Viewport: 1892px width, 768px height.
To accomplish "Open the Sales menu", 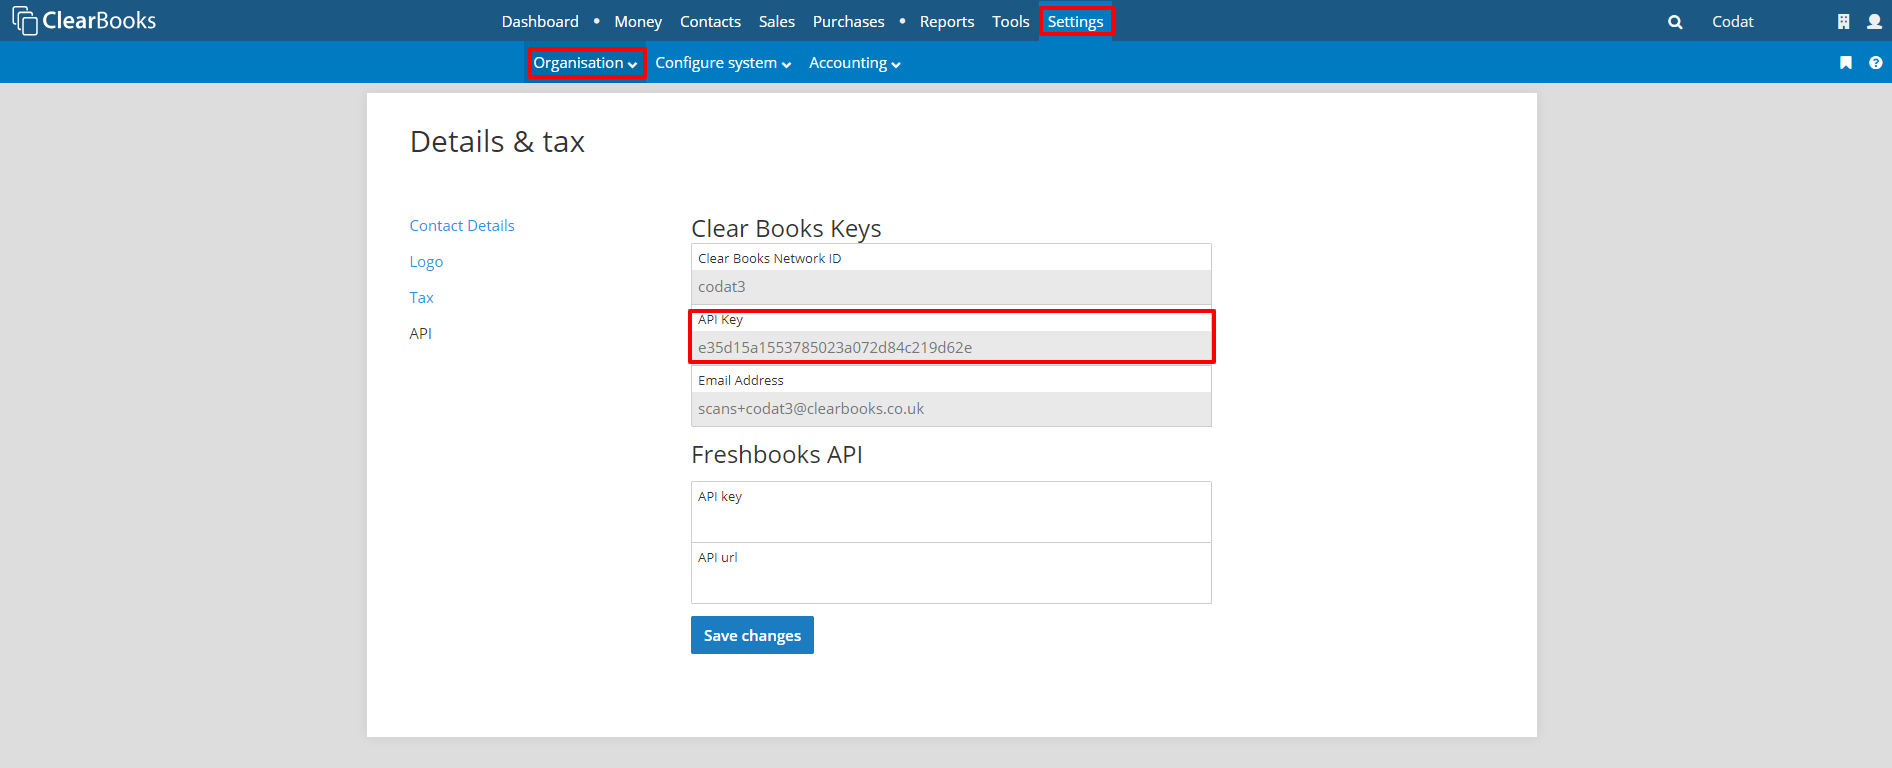I will pyautogui.click(x=777, y=21).
